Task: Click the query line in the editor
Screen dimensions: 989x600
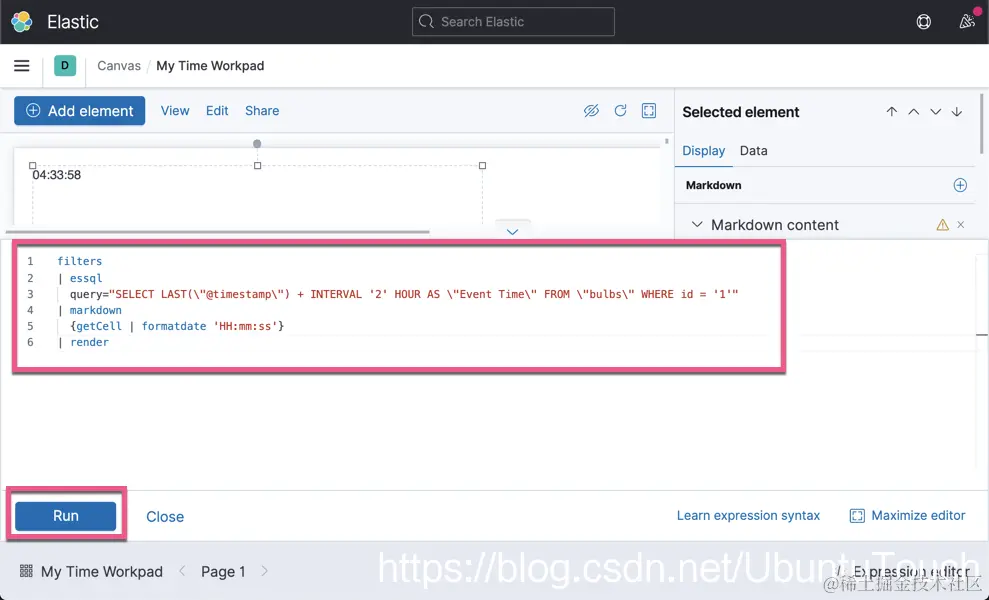Action: 404,294
